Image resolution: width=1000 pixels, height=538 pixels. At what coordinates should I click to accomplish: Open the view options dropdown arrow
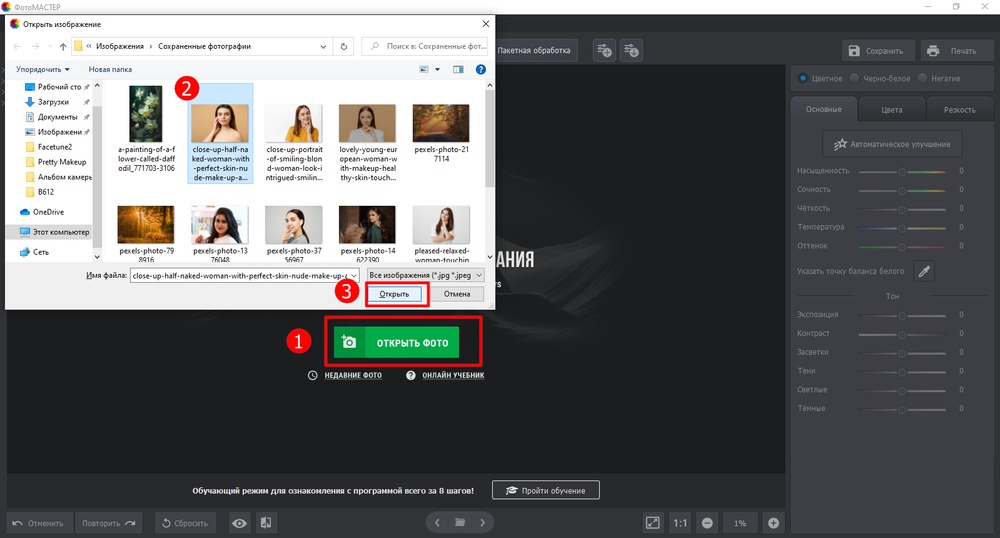(438, 69)
